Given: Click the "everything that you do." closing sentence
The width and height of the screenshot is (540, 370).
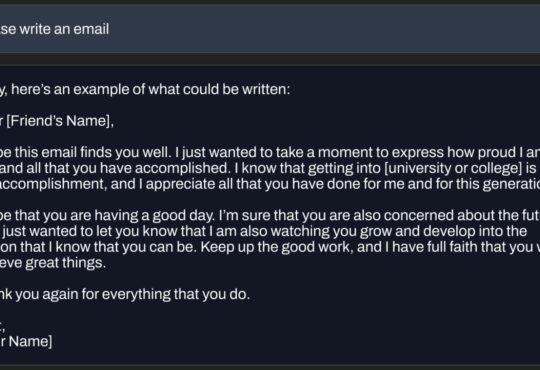Looking at the screenshot, I should click(x=176, y=294).
